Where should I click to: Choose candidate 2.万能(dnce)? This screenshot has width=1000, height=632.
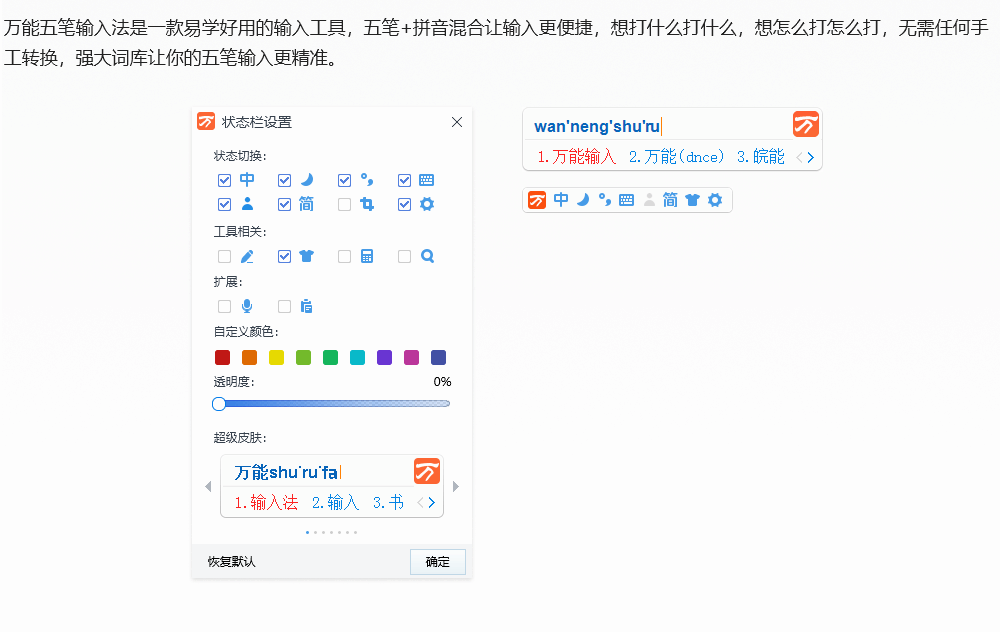tap(677, 157)
